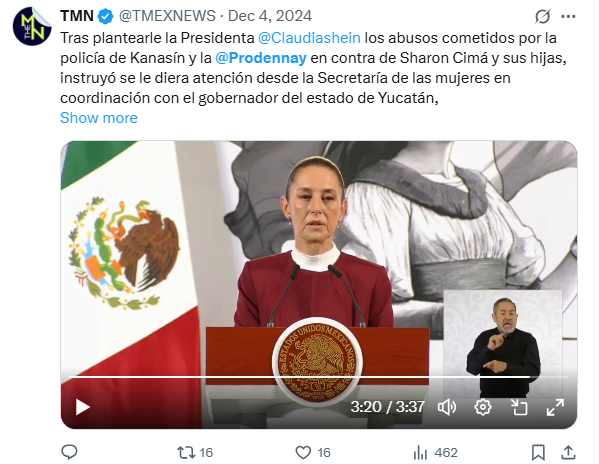Image resolution: width=599 pixels, height=464 pixels.
Task: Expand video to fullscreen
Action: 555,407
